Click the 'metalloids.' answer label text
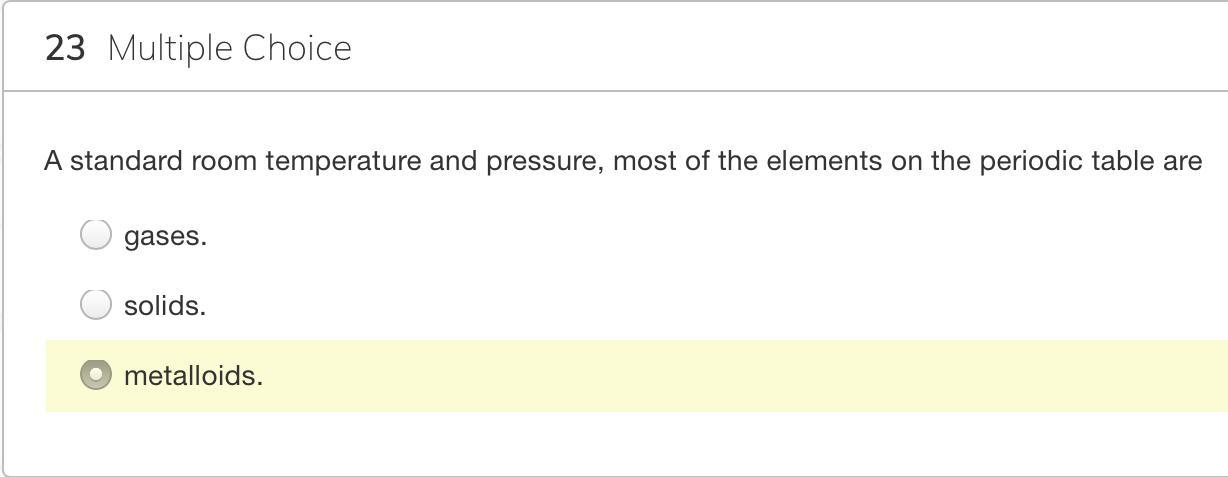 (x=193, y=376)
